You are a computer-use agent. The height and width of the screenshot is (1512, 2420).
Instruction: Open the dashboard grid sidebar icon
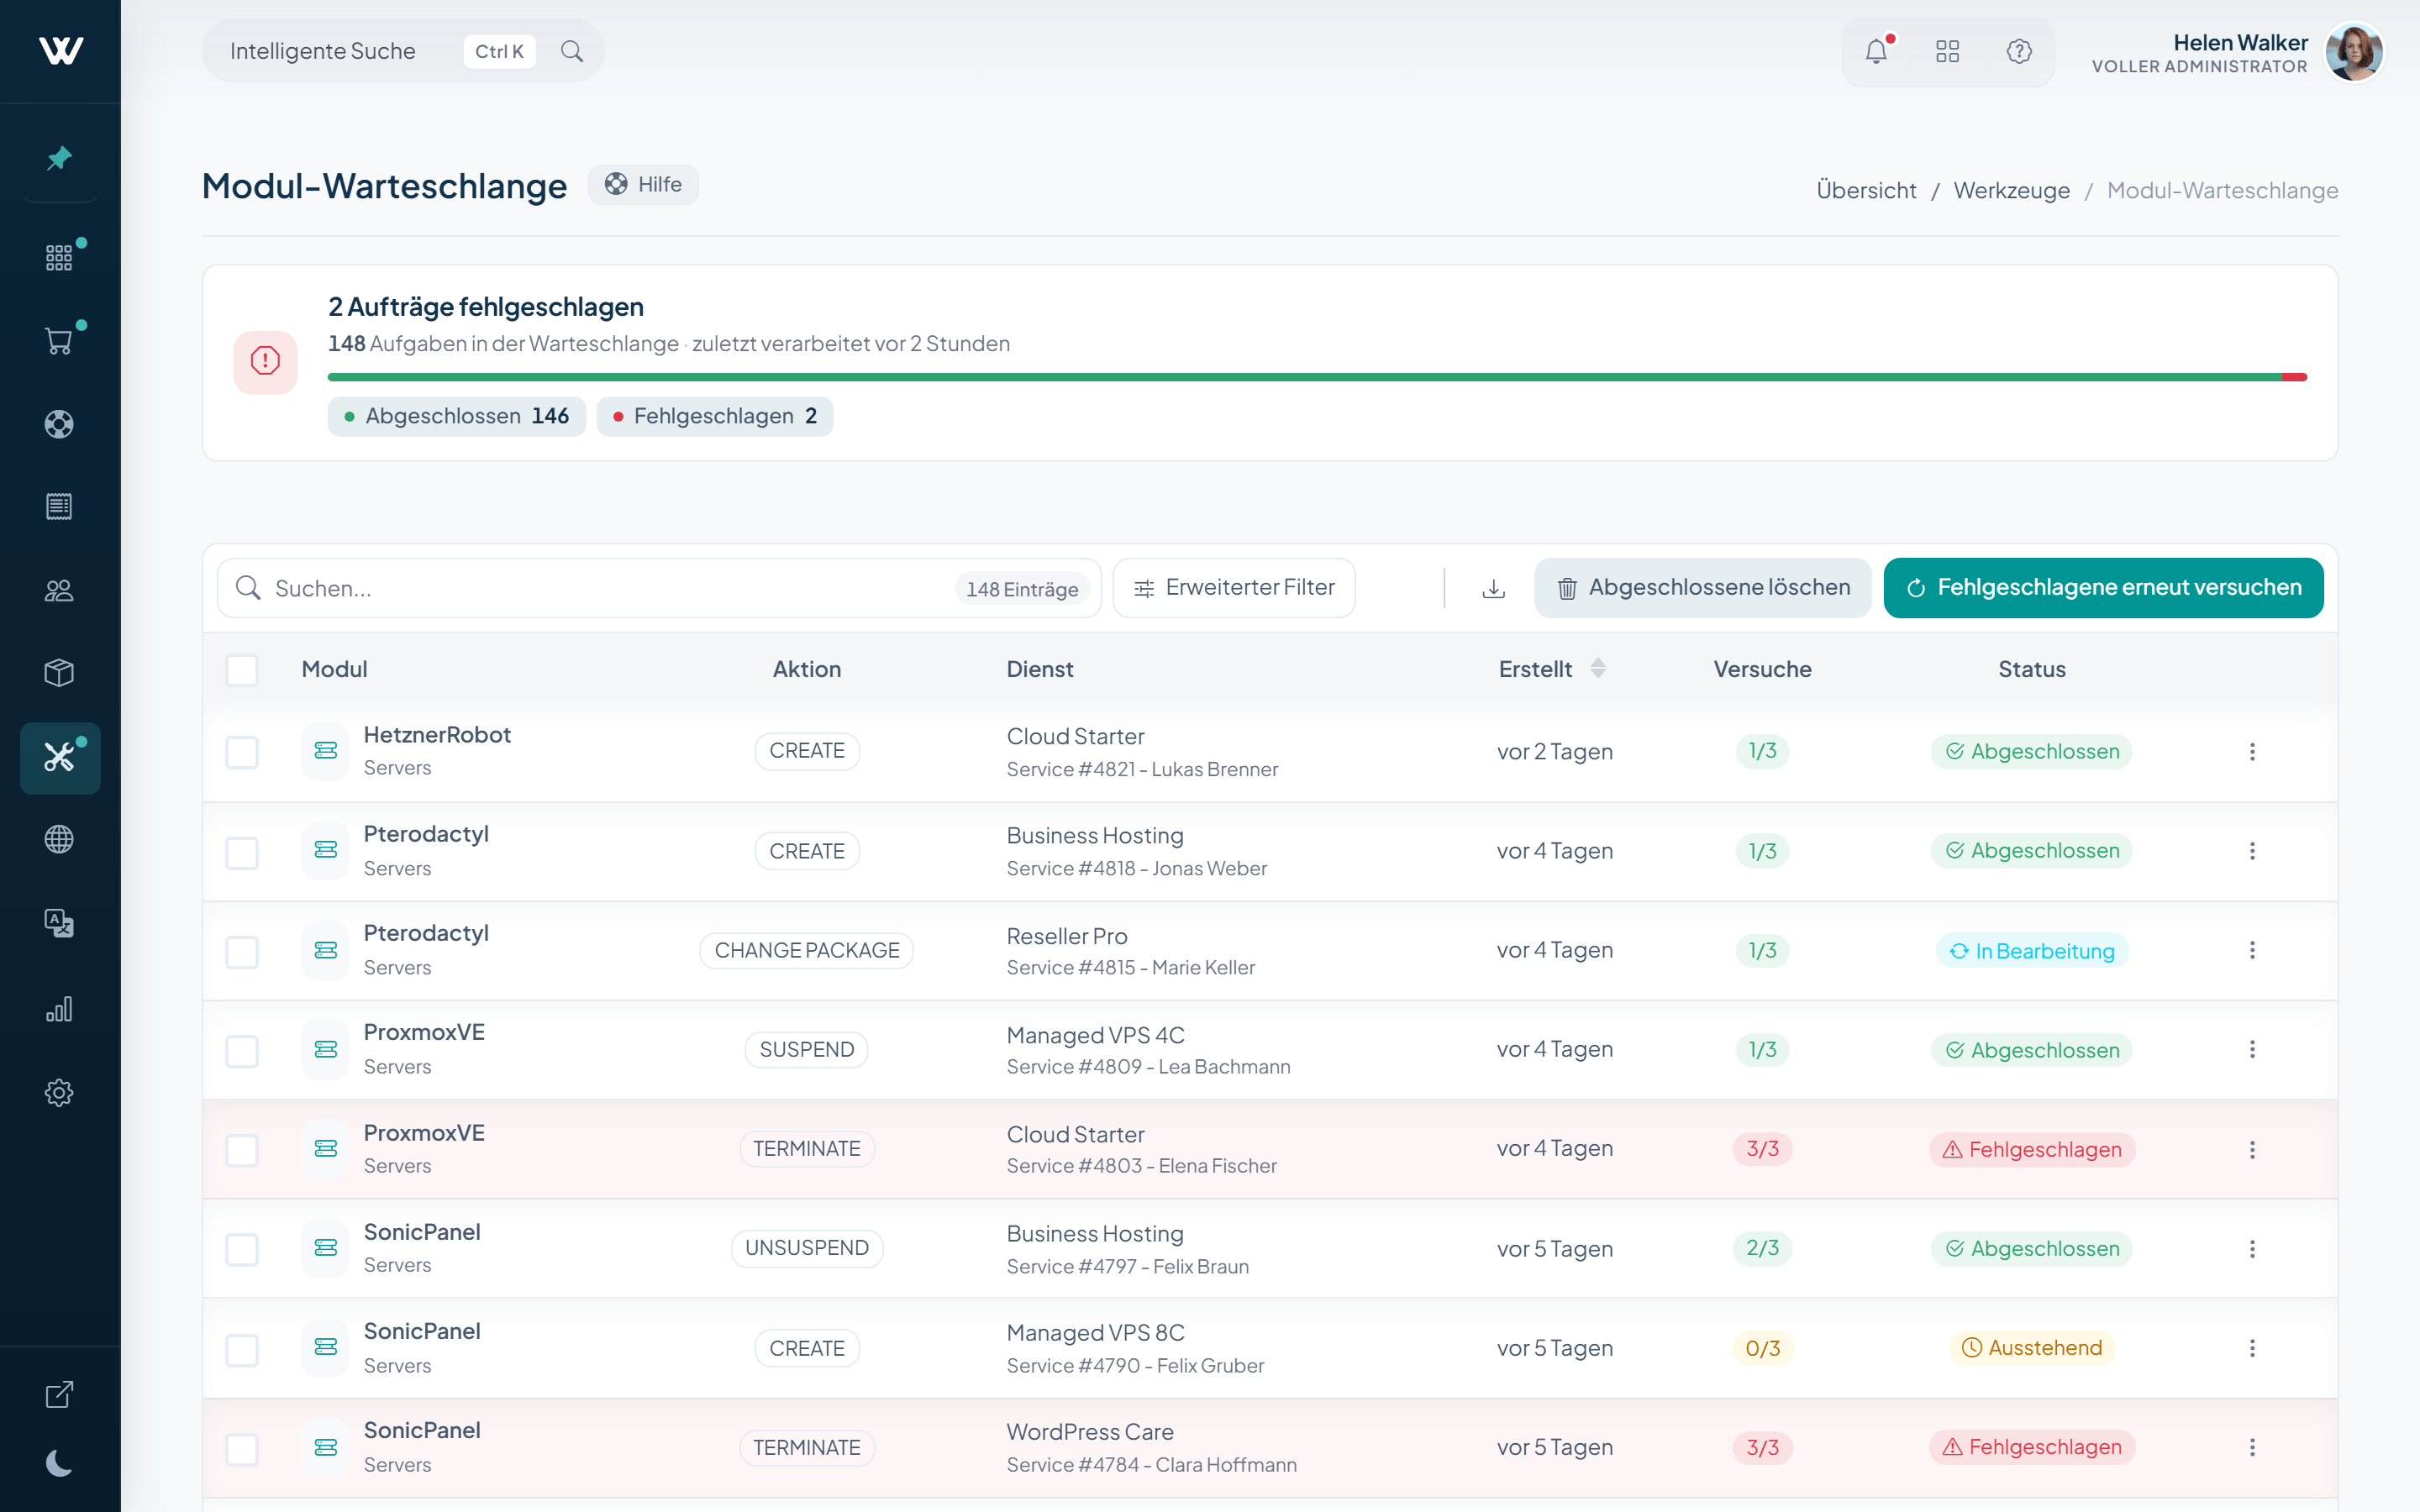[x=59, y=258]
